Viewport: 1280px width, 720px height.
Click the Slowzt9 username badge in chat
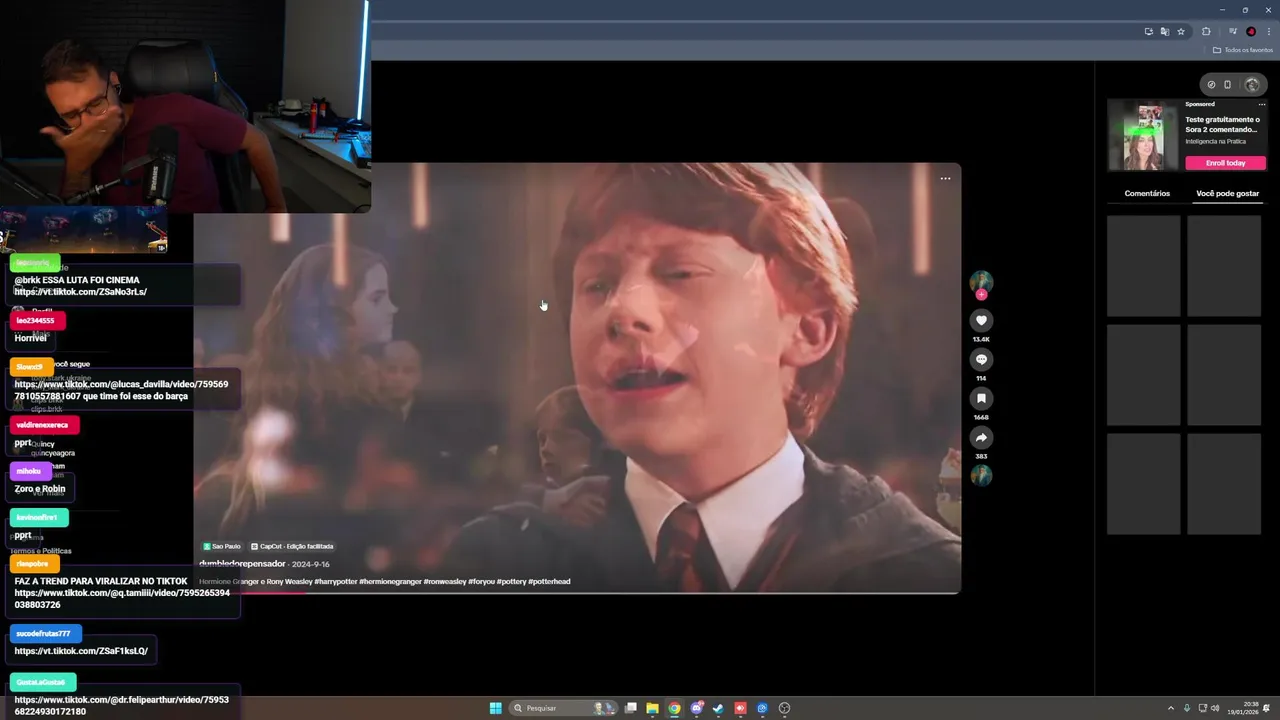tap(31, 367)
